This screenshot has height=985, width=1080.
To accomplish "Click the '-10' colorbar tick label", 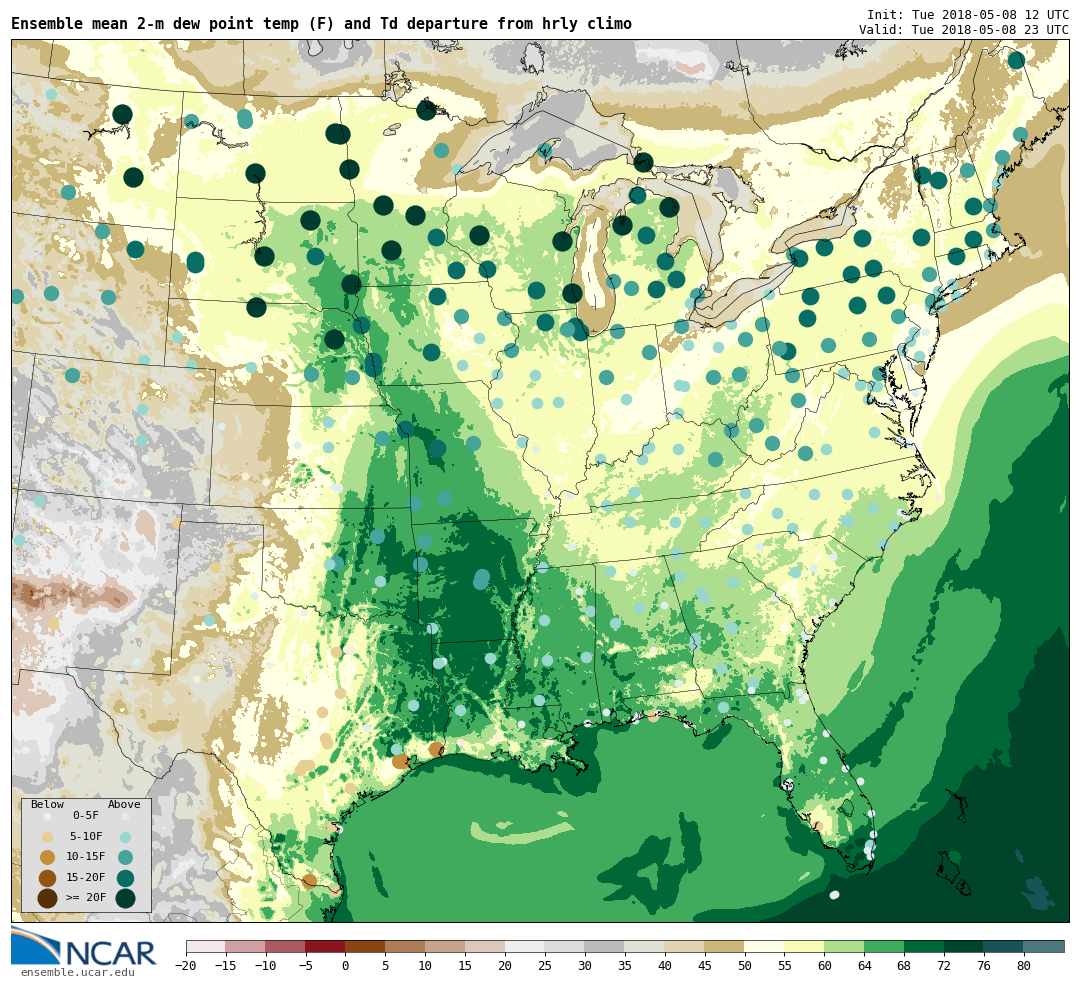I will point(266,966).
